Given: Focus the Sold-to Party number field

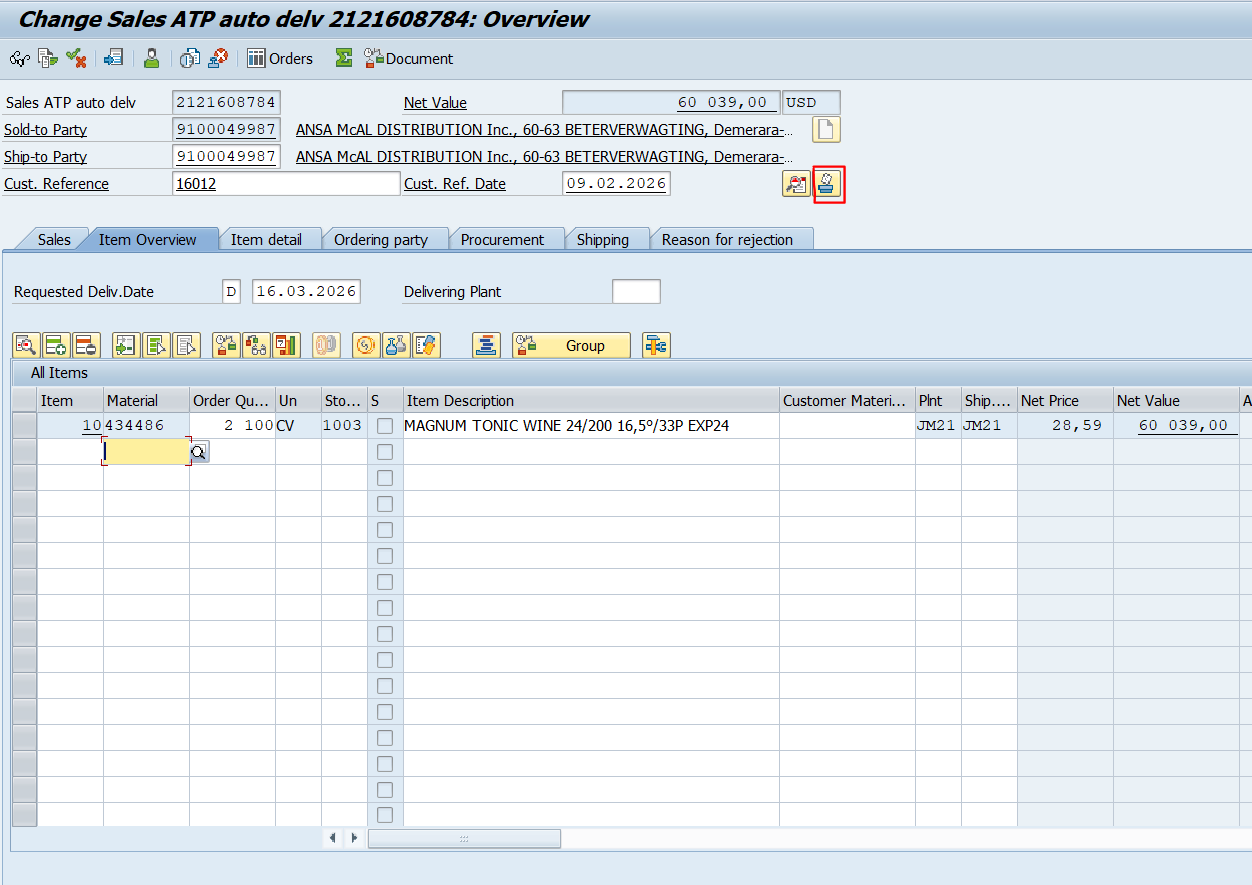Looking at the screenshot, I should (x=226, y=130).
